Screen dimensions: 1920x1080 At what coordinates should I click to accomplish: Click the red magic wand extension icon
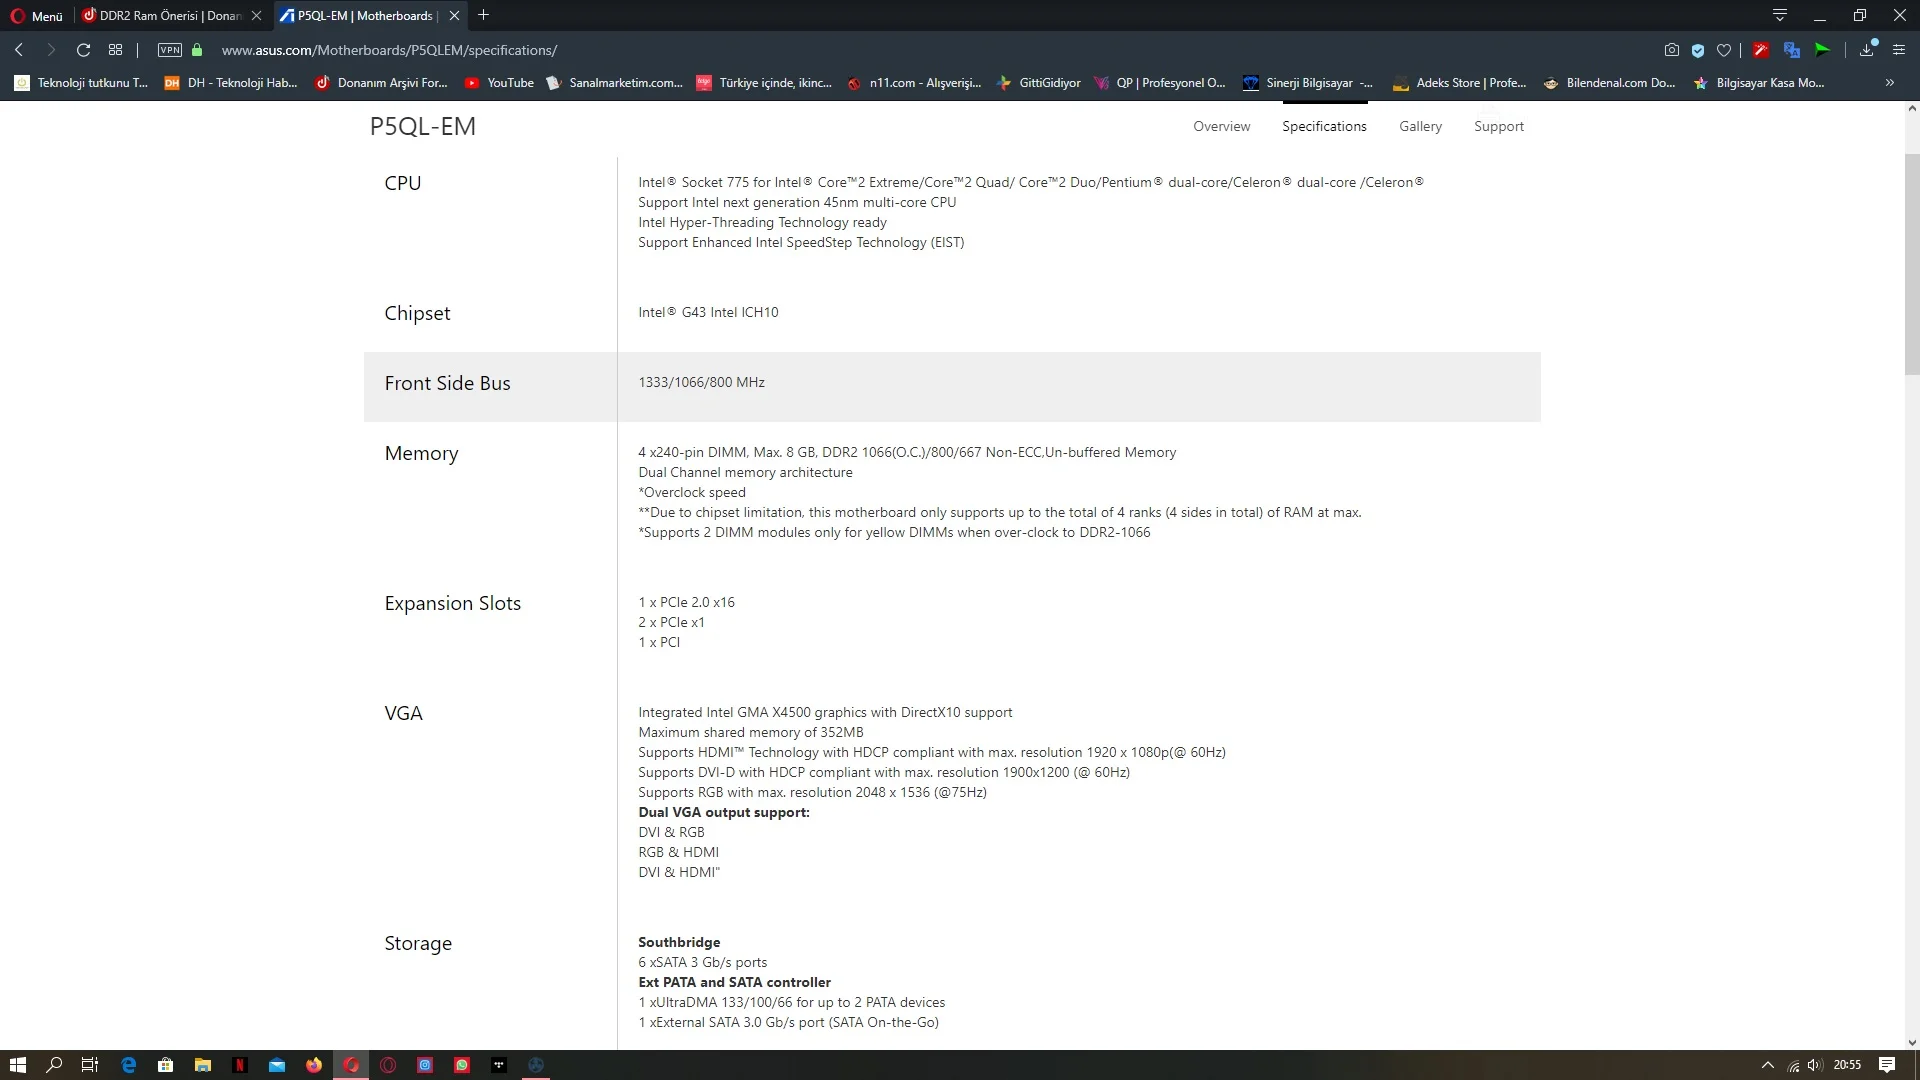1760,49
